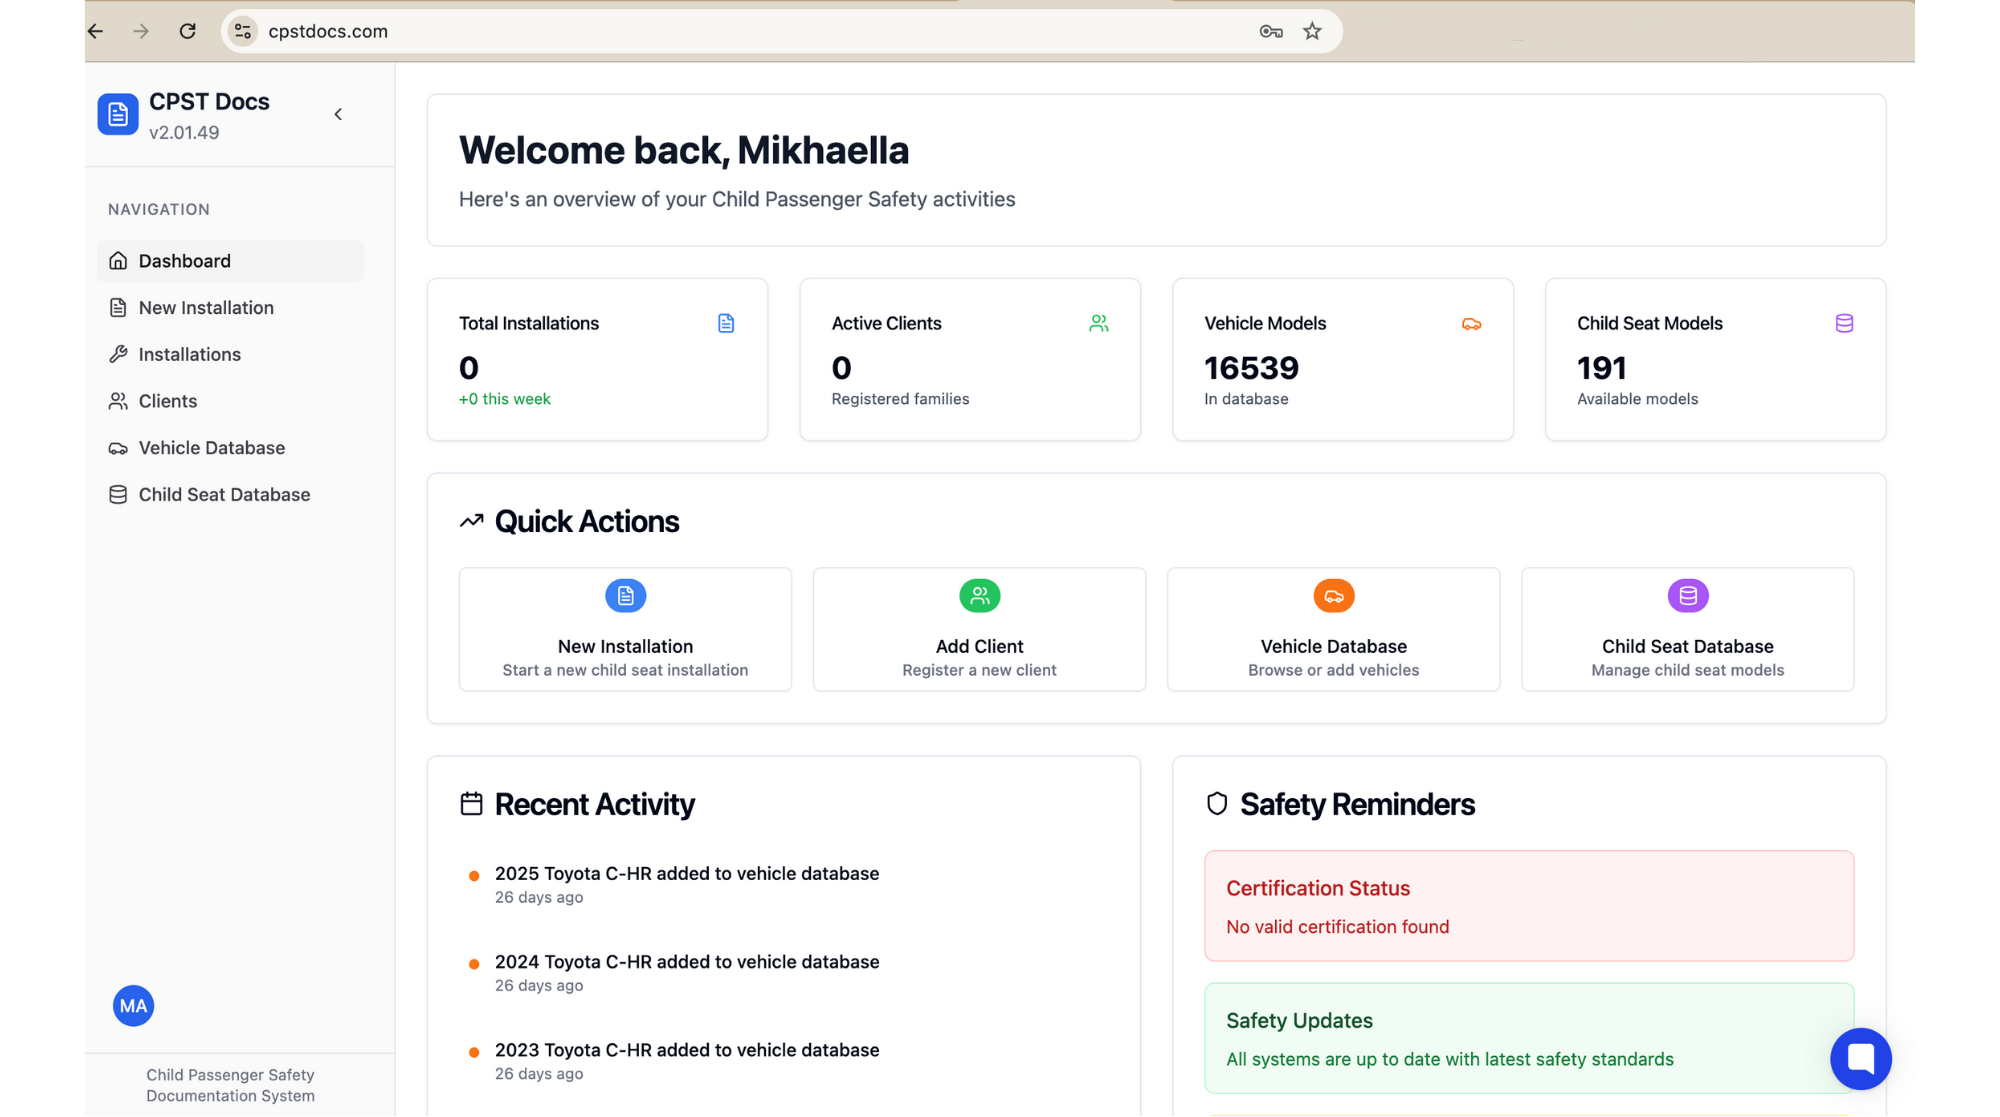Click the cpstdocs.com address bar
Viewport: 2000px width, 1117px height.
(700, 31)
